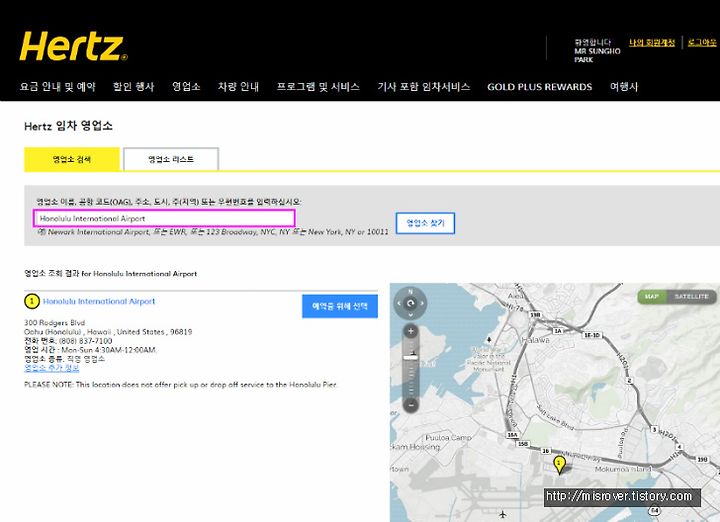
Task: Click the MR SUNGHO PARK welcome text
Action: (597, 55)
